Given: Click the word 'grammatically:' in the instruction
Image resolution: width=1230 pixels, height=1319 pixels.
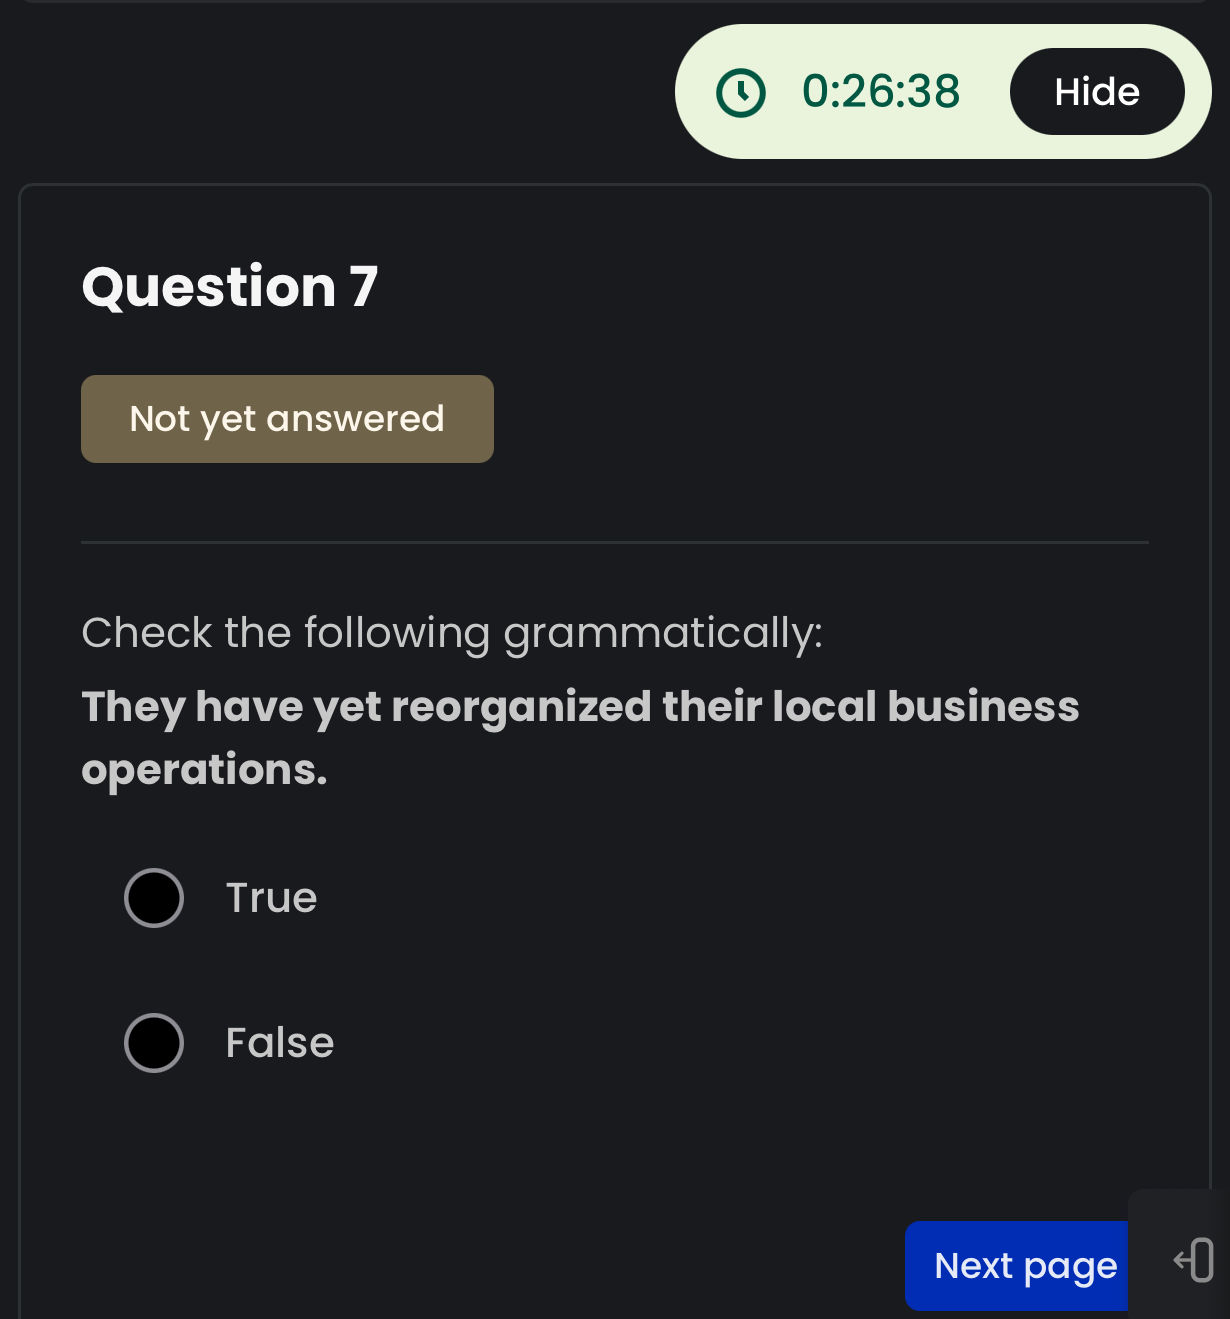Looking at the screenshot, I should [663, 634].
